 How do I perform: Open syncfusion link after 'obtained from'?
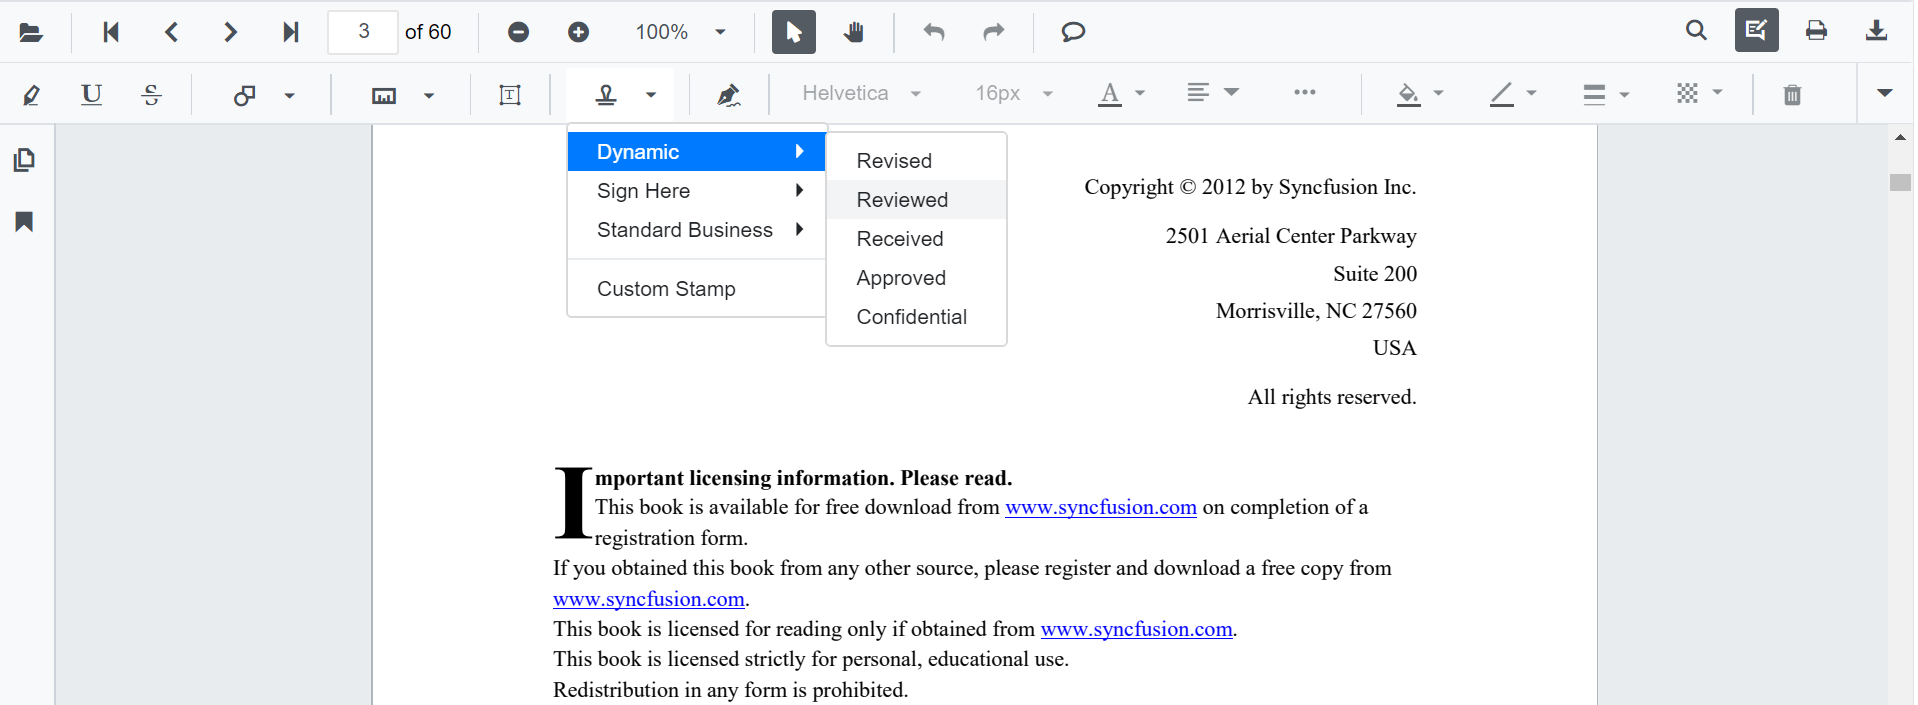(1136, 629)
